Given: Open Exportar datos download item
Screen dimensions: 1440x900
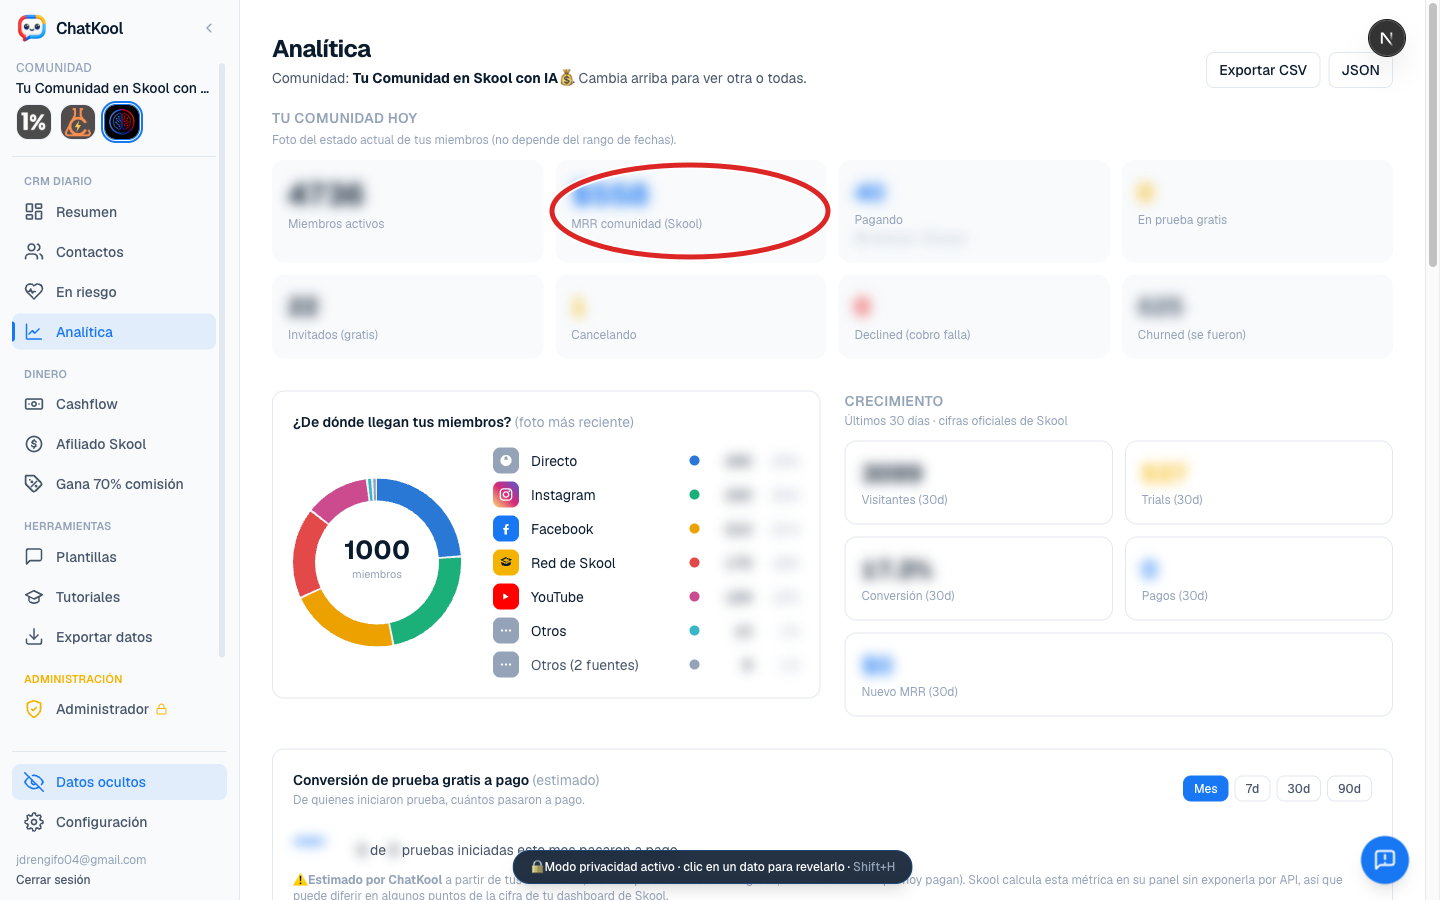Looking at the screenshot, I should (x=114, y=637).
